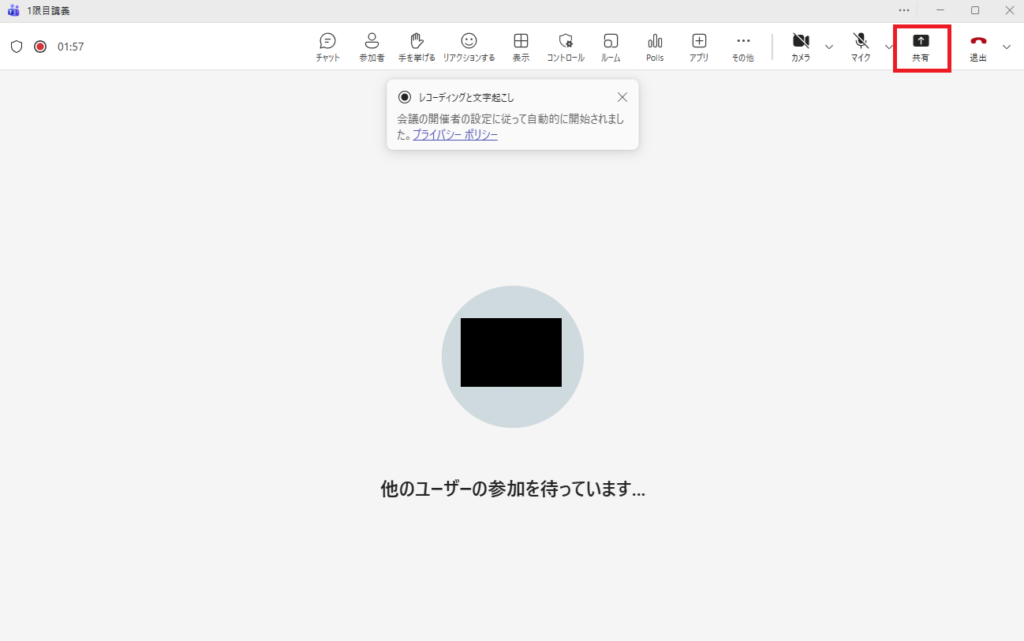The width and height of the screenshot is (1024, 641).
Task: Click the 共有 share screen button
Action: [x=920, y=46]
